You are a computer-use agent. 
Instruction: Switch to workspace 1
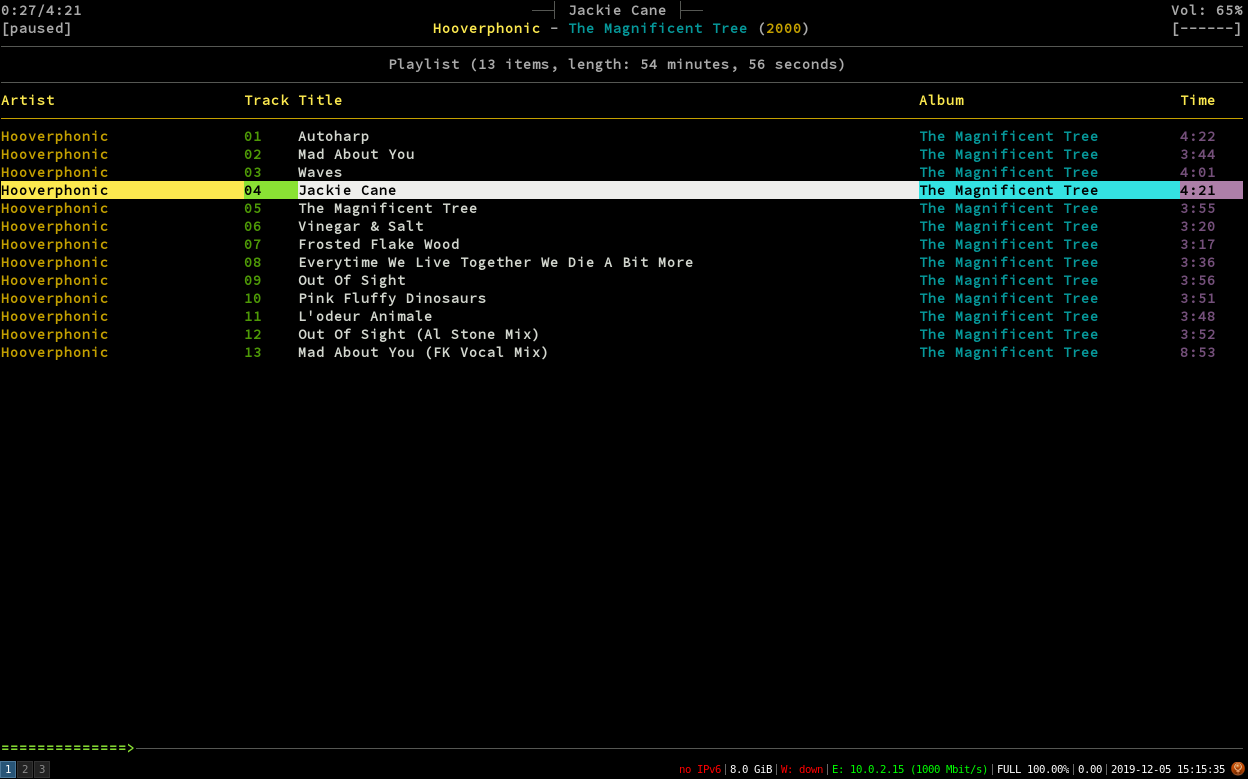tap(8, 769)
